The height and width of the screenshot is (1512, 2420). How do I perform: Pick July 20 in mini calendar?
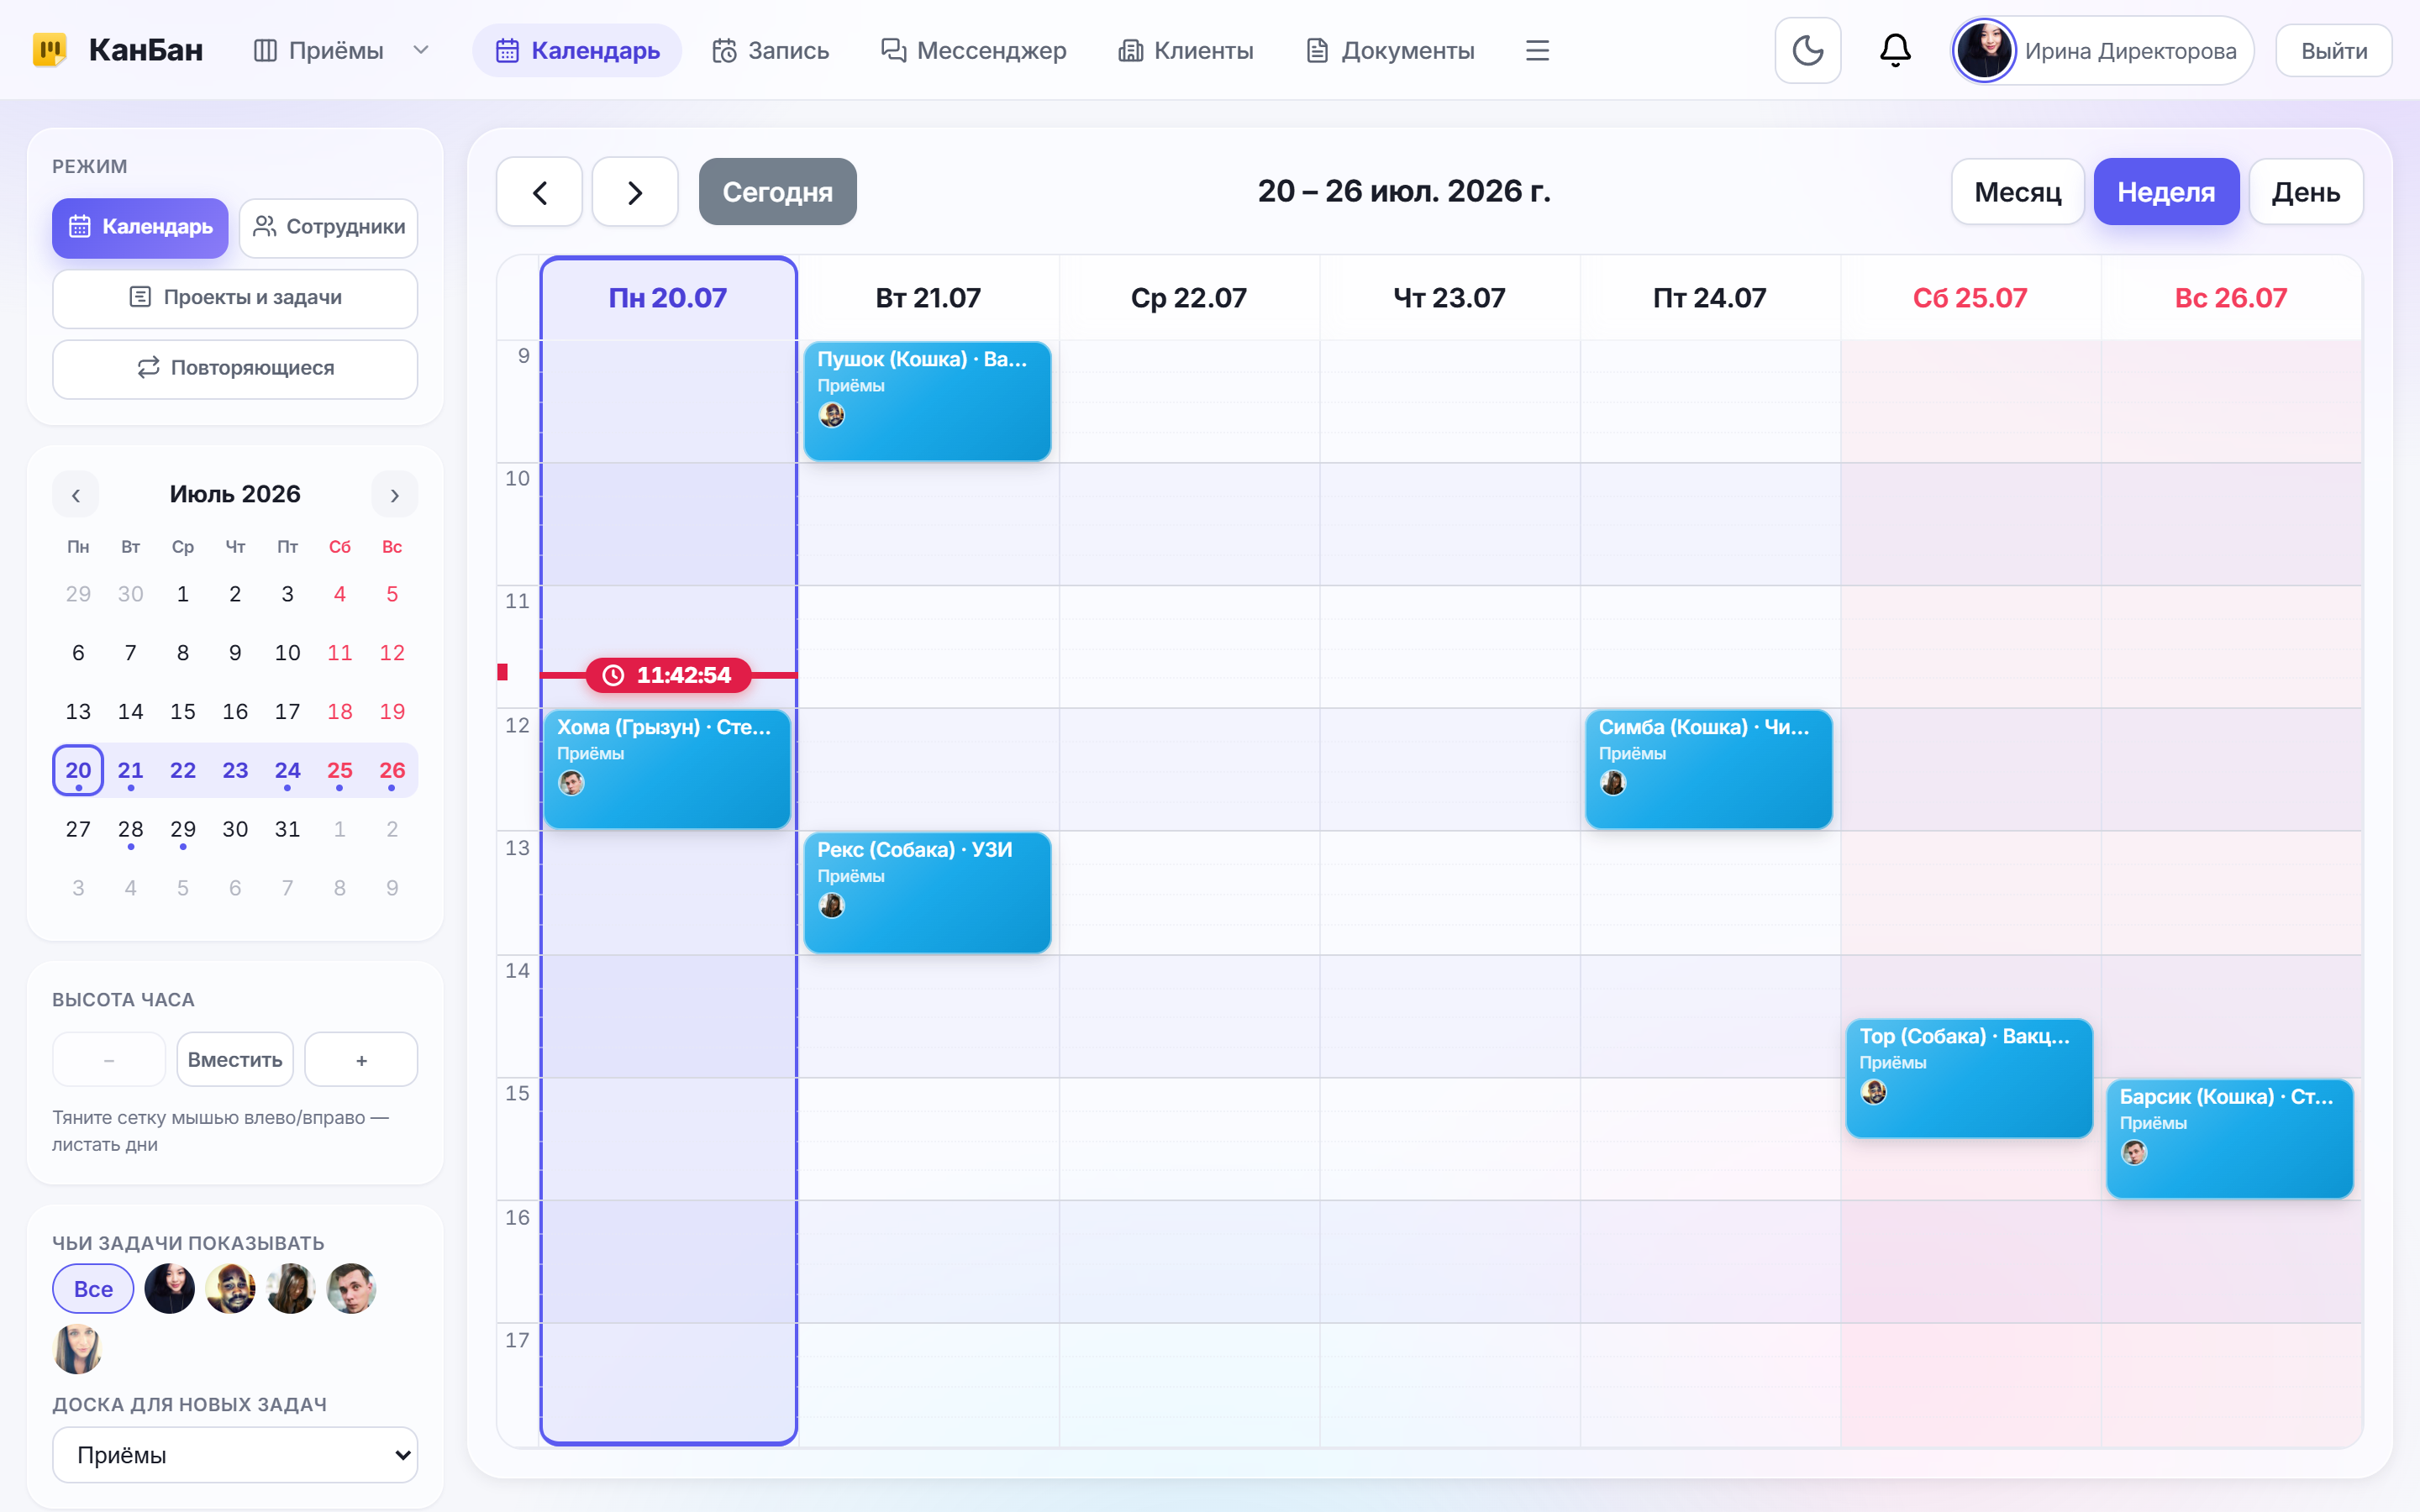pyautogui.click(x=78, y=770)
